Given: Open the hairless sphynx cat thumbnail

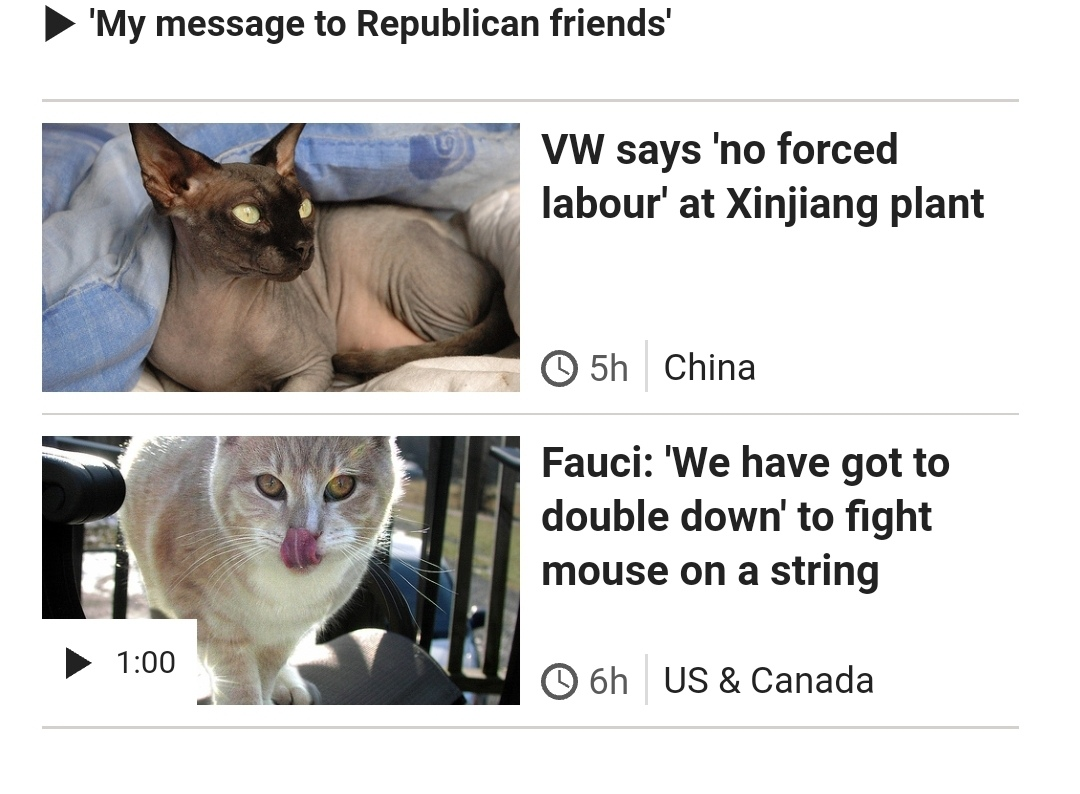Looking at the screenshot, I should point(281,258).
